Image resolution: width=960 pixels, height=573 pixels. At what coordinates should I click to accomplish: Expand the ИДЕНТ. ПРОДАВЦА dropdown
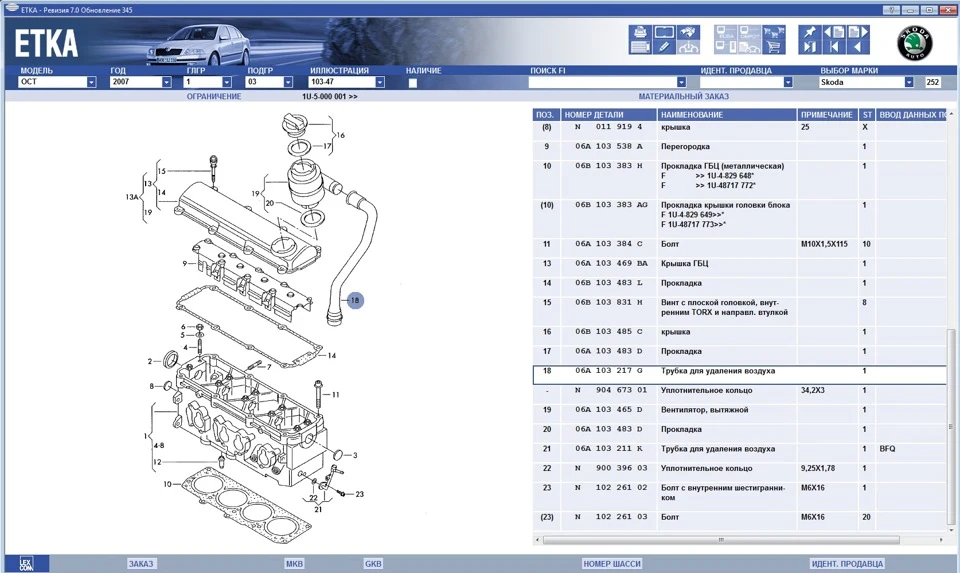pos(787,82)
